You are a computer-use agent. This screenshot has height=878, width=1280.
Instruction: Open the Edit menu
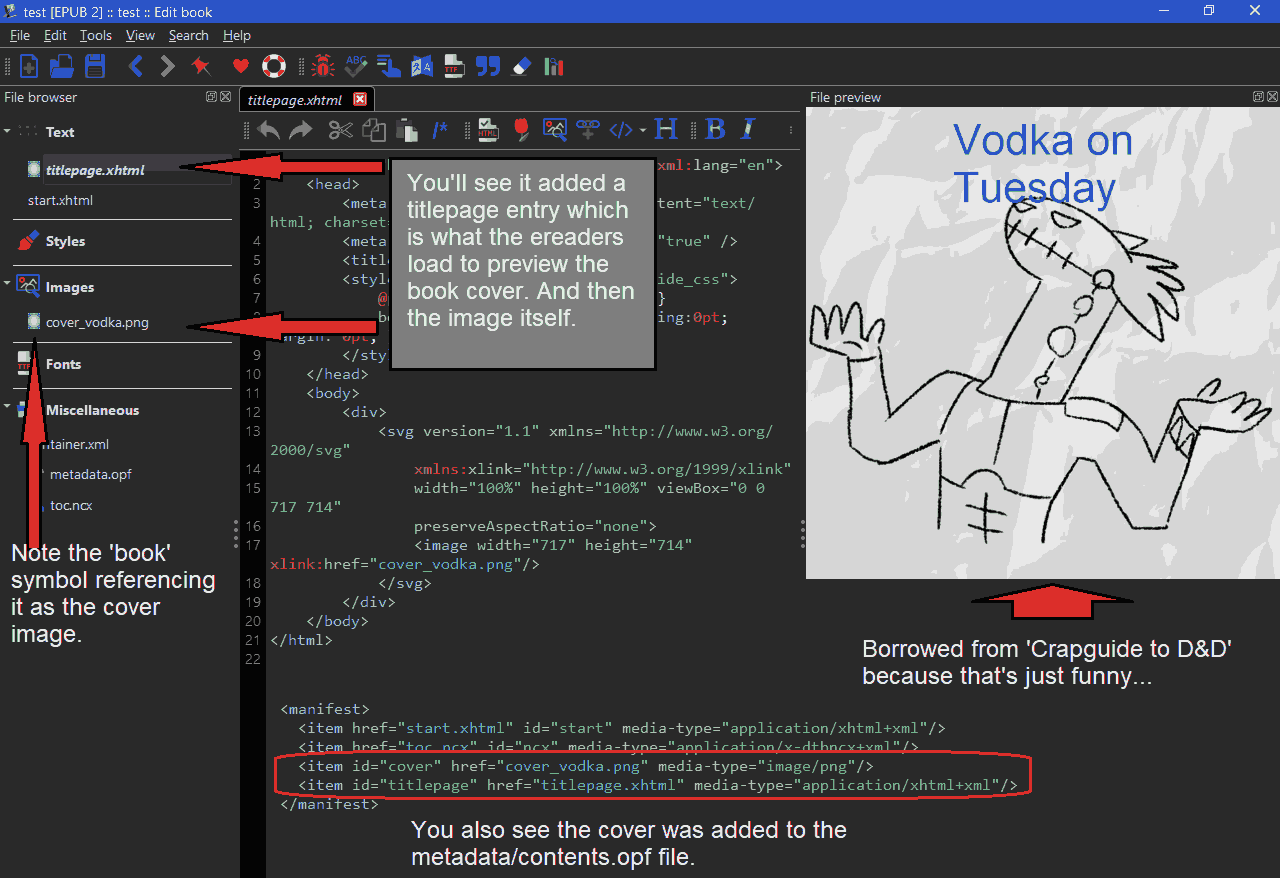click(x=55, y=35)
